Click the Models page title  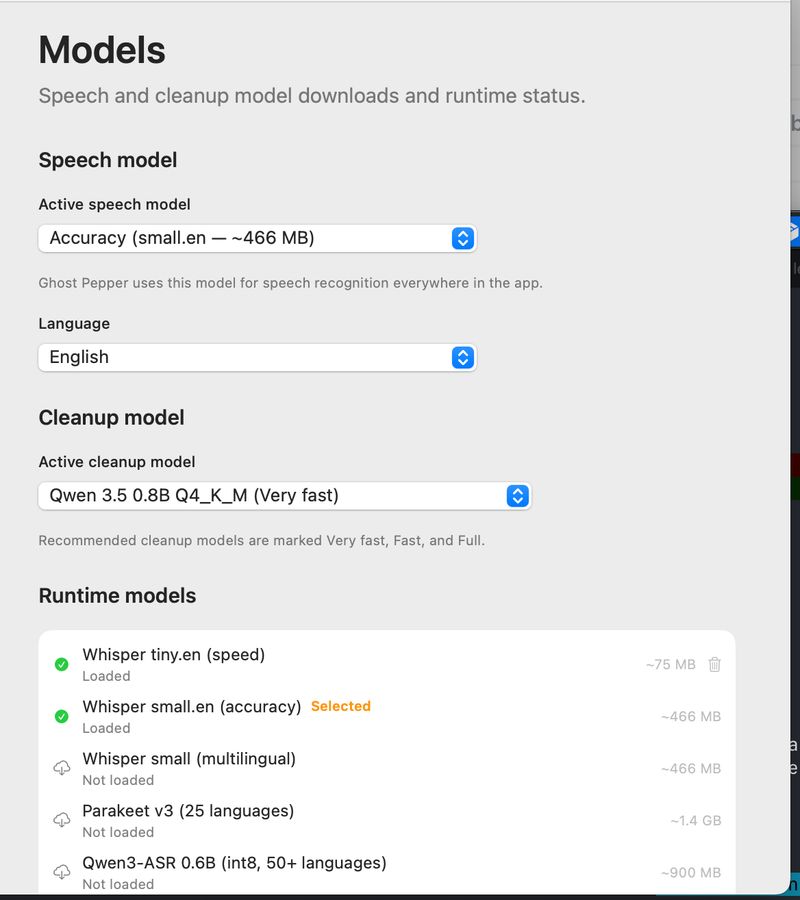tap(102, 50)
